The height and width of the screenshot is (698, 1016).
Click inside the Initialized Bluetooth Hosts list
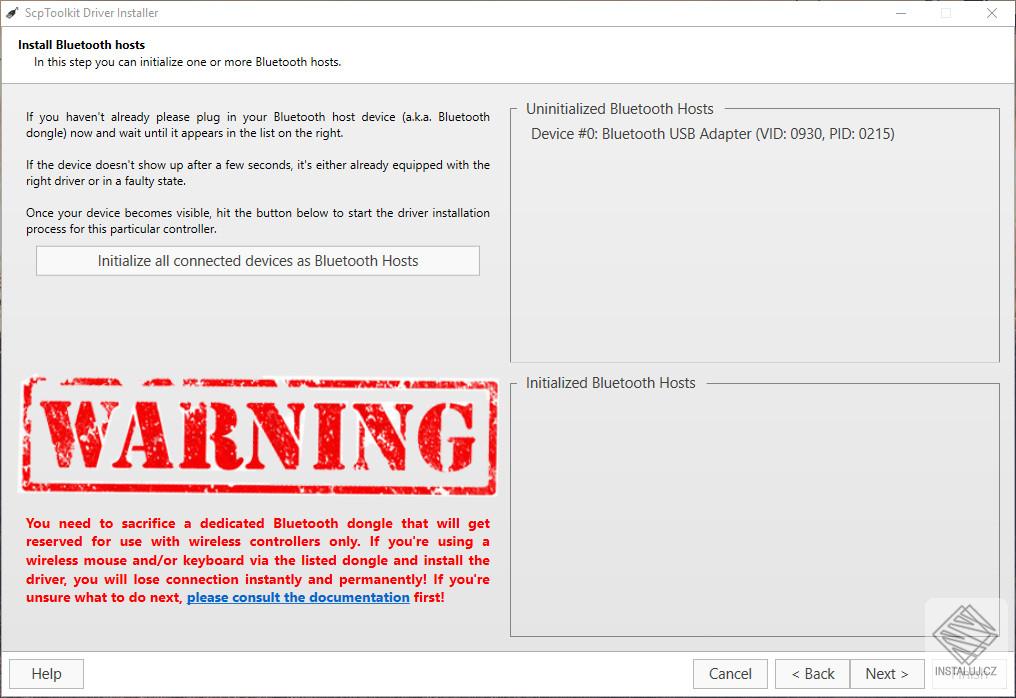(755, 512)
